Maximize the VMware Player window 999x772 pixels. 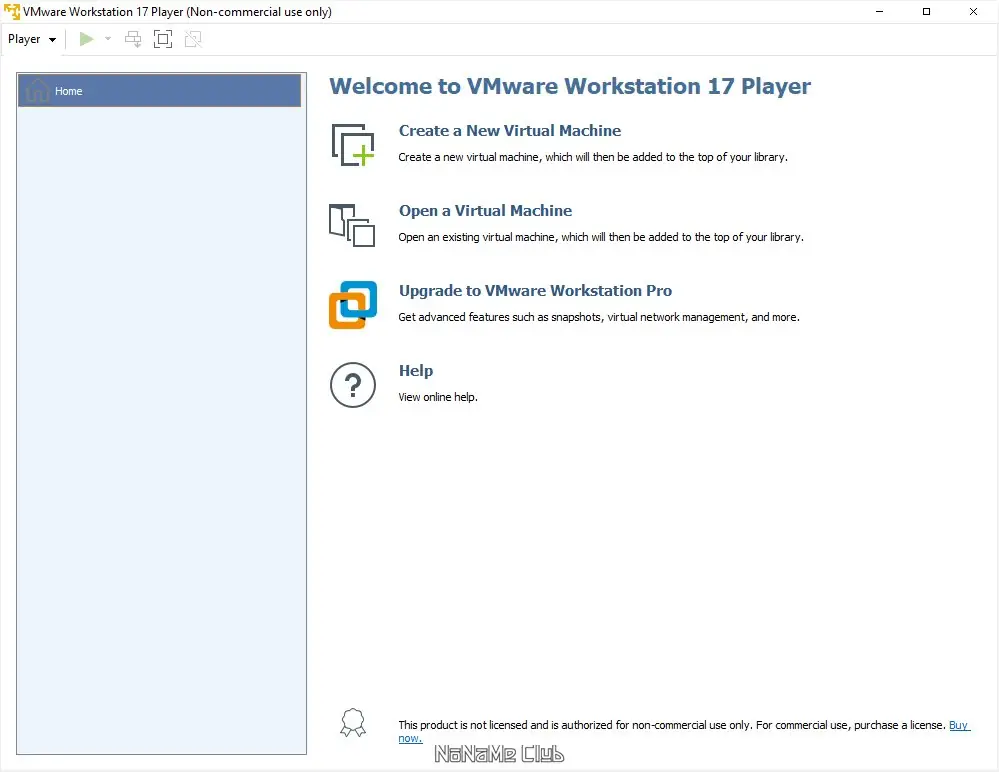(x=926, y=11)
